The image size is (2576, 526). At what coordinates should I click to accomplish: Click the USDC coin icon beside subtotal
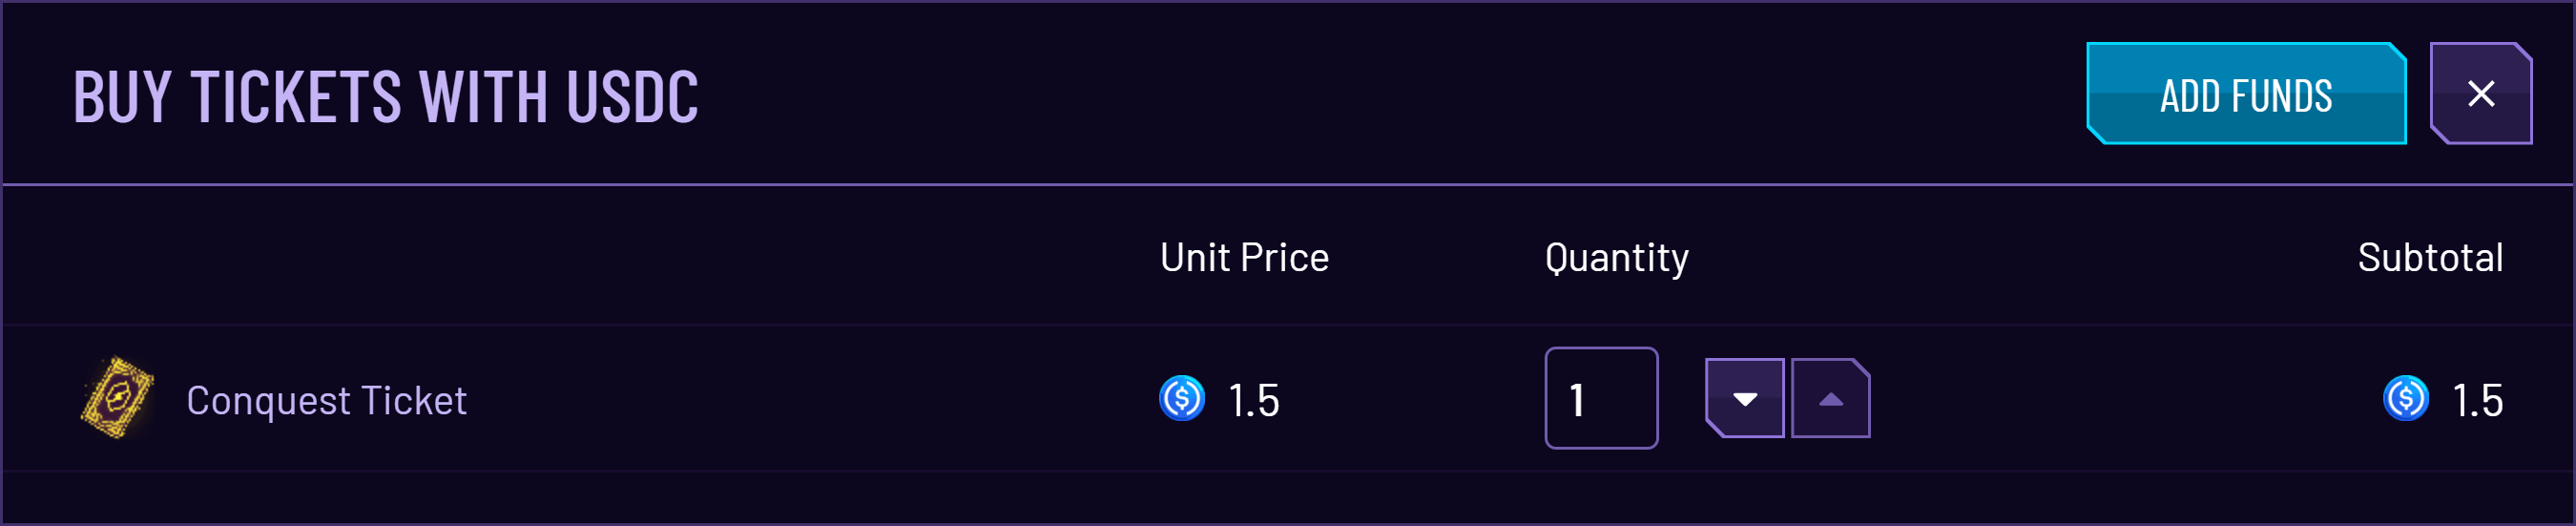[2406, 398]
